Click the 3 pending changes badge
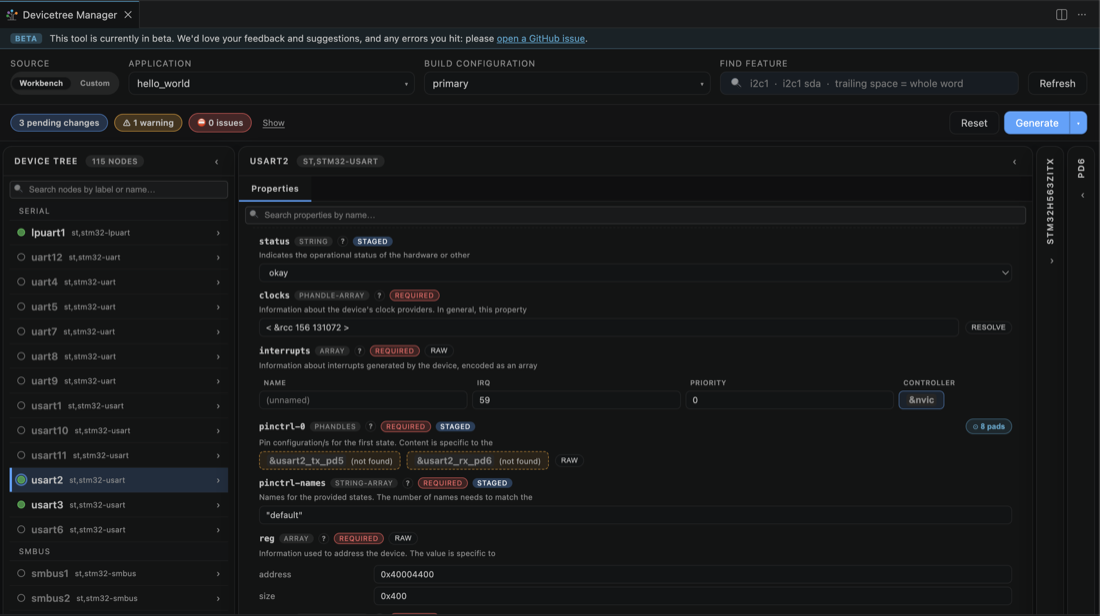Screen dimensions: 1100x616 pyautogui.click(x=59, y=123)
